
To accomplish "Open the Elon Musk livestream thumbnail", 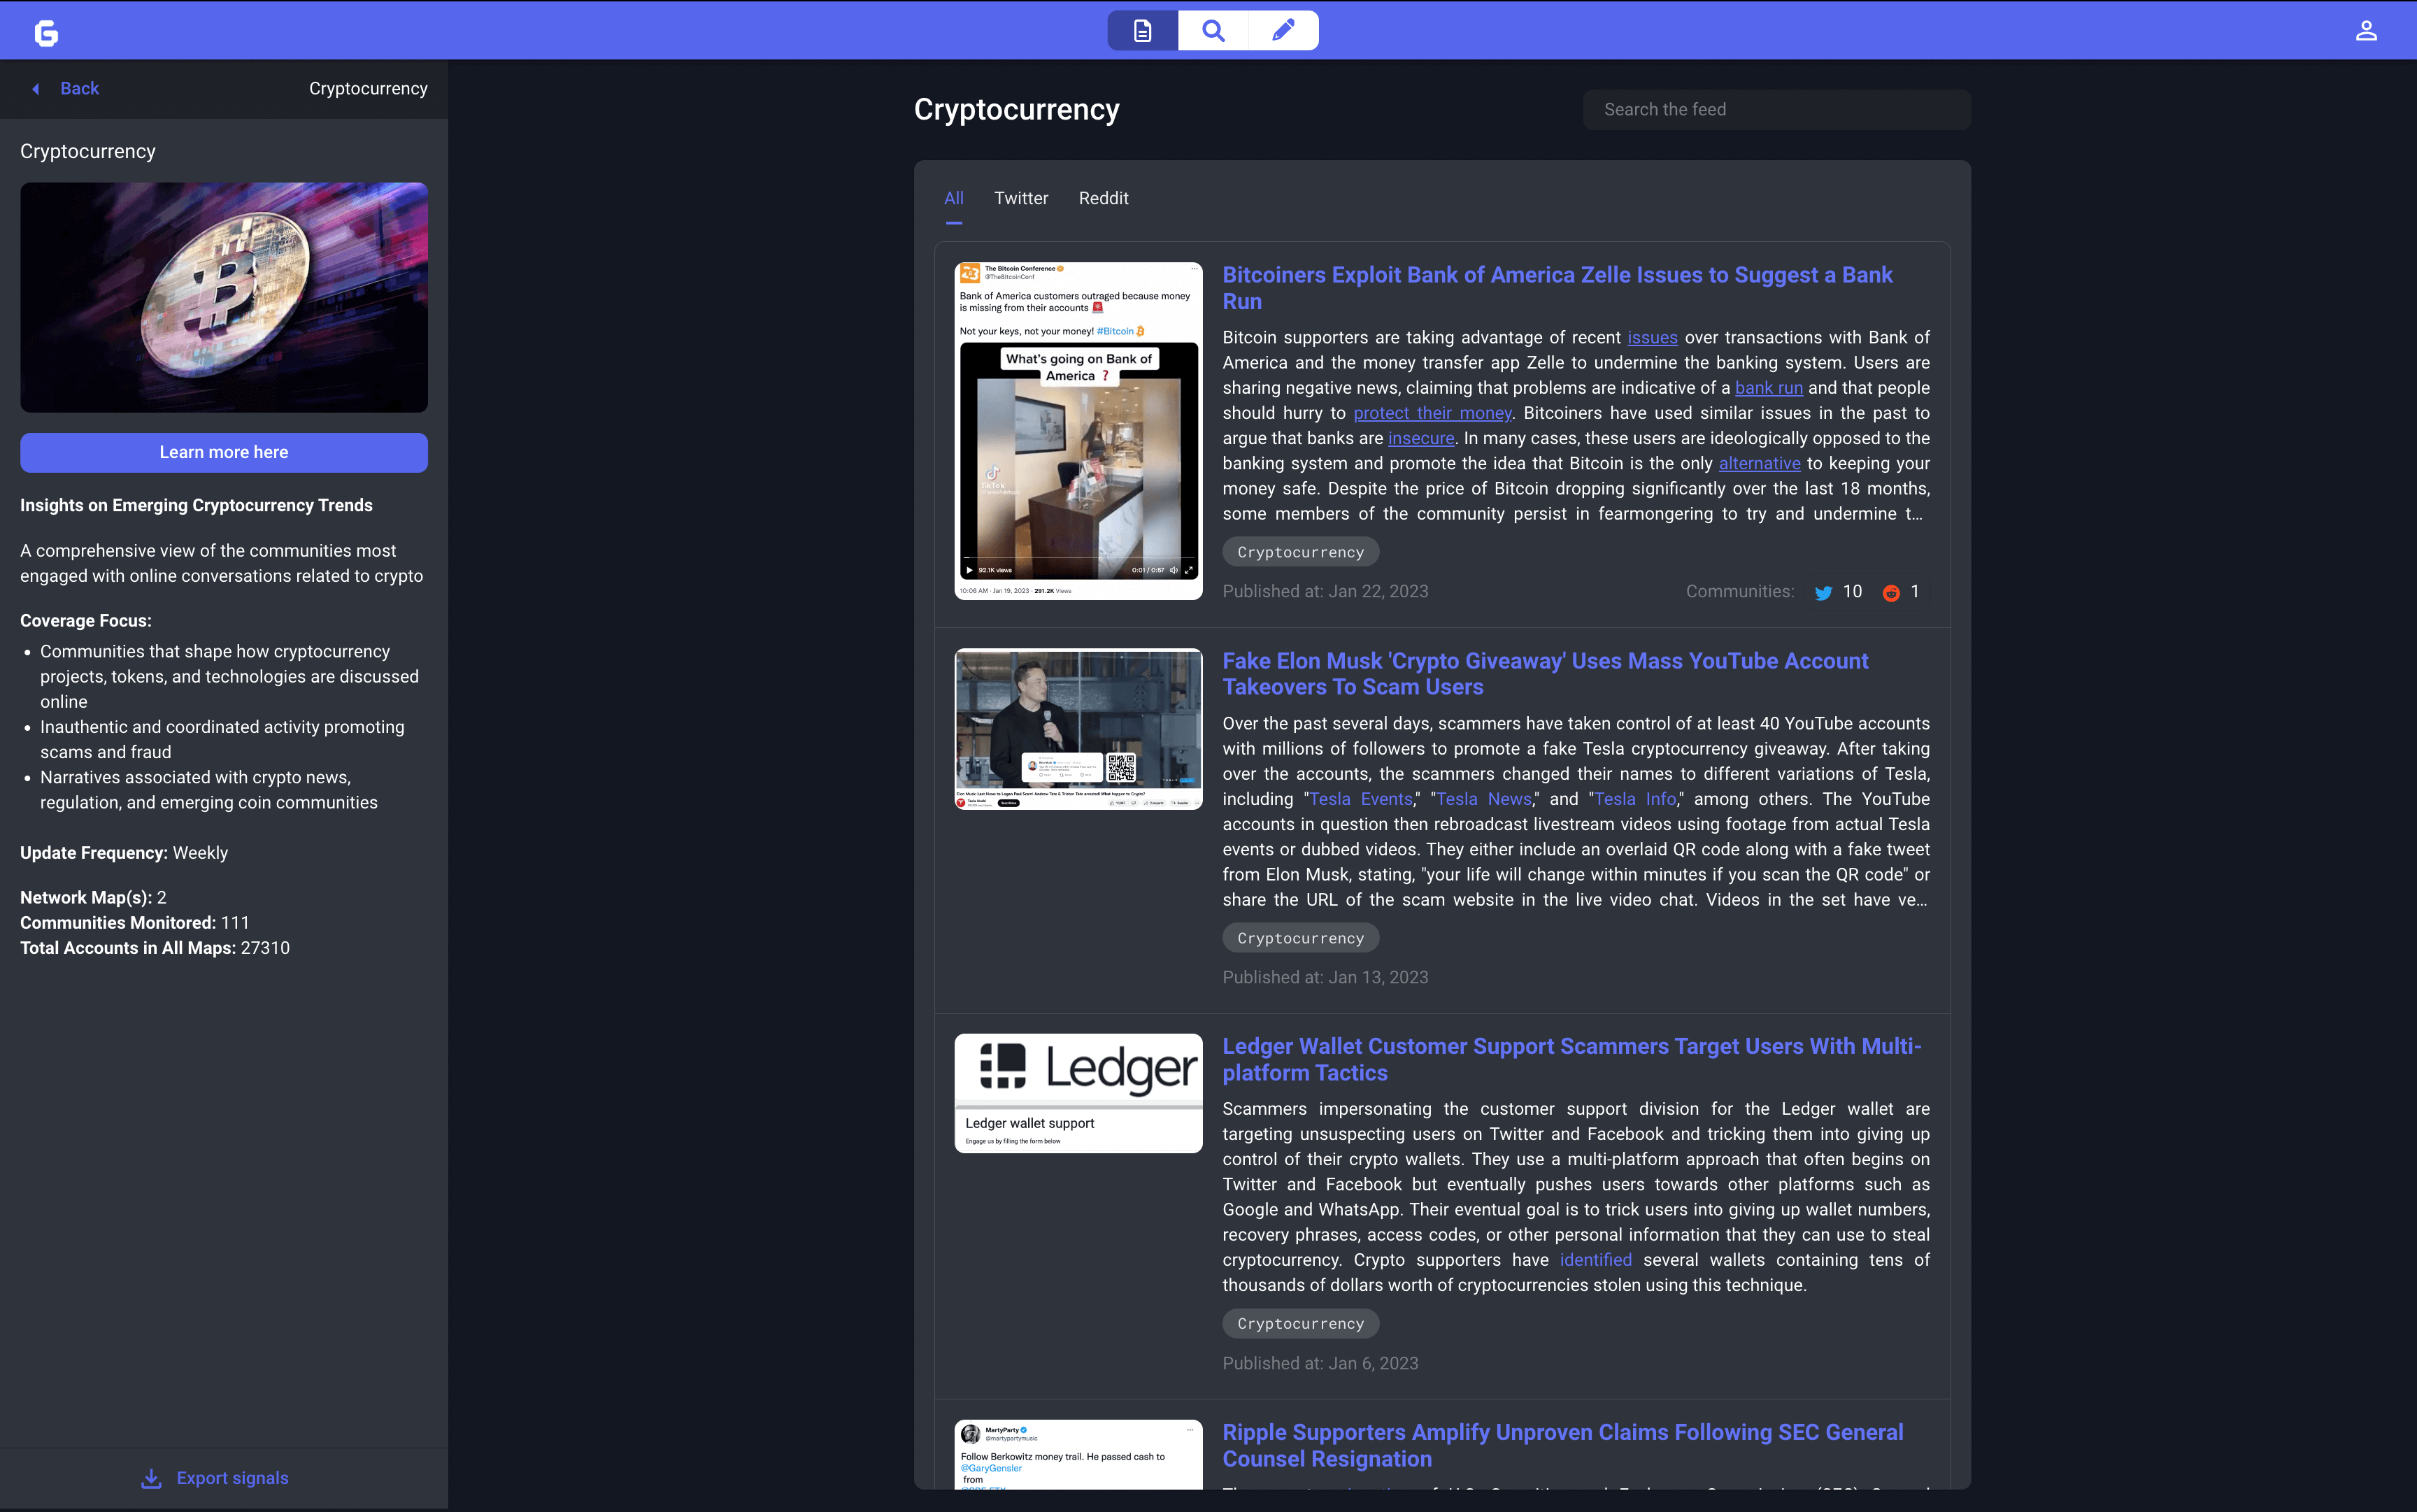I will (1078, 729).
